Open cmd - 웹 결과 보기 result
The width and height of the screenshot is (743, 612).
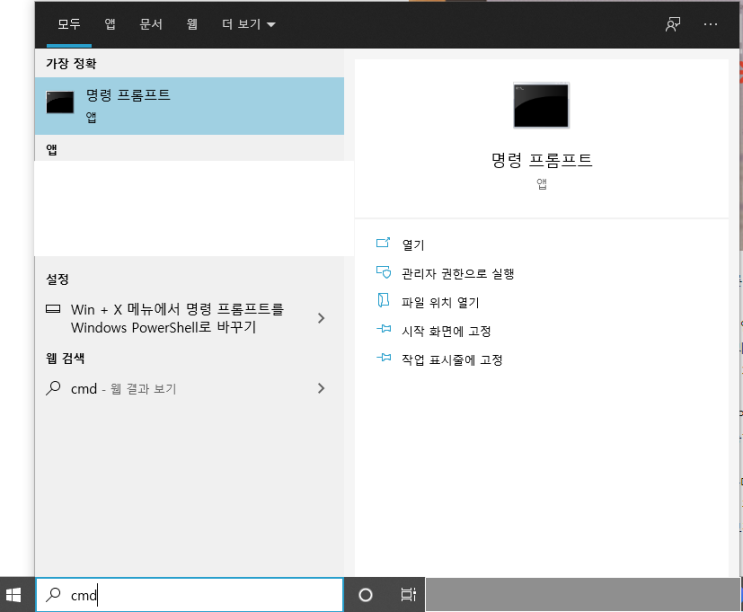tap(190, 389)
